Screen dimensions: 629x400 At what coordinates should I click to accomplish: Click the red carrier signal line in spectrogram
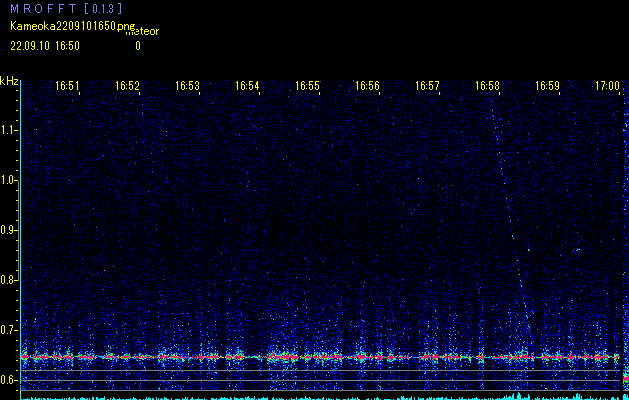(x=321, y=357)
